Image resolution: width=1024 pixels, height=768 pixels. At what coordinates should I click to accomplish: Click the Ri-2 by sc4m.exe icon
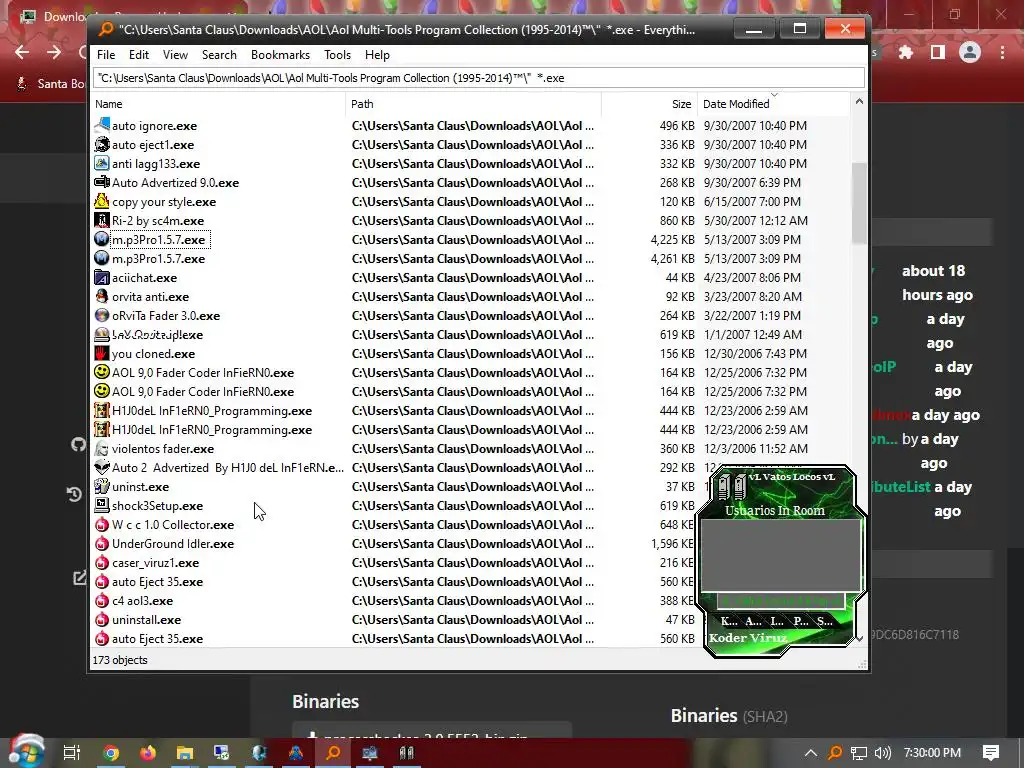click(102, 220)
